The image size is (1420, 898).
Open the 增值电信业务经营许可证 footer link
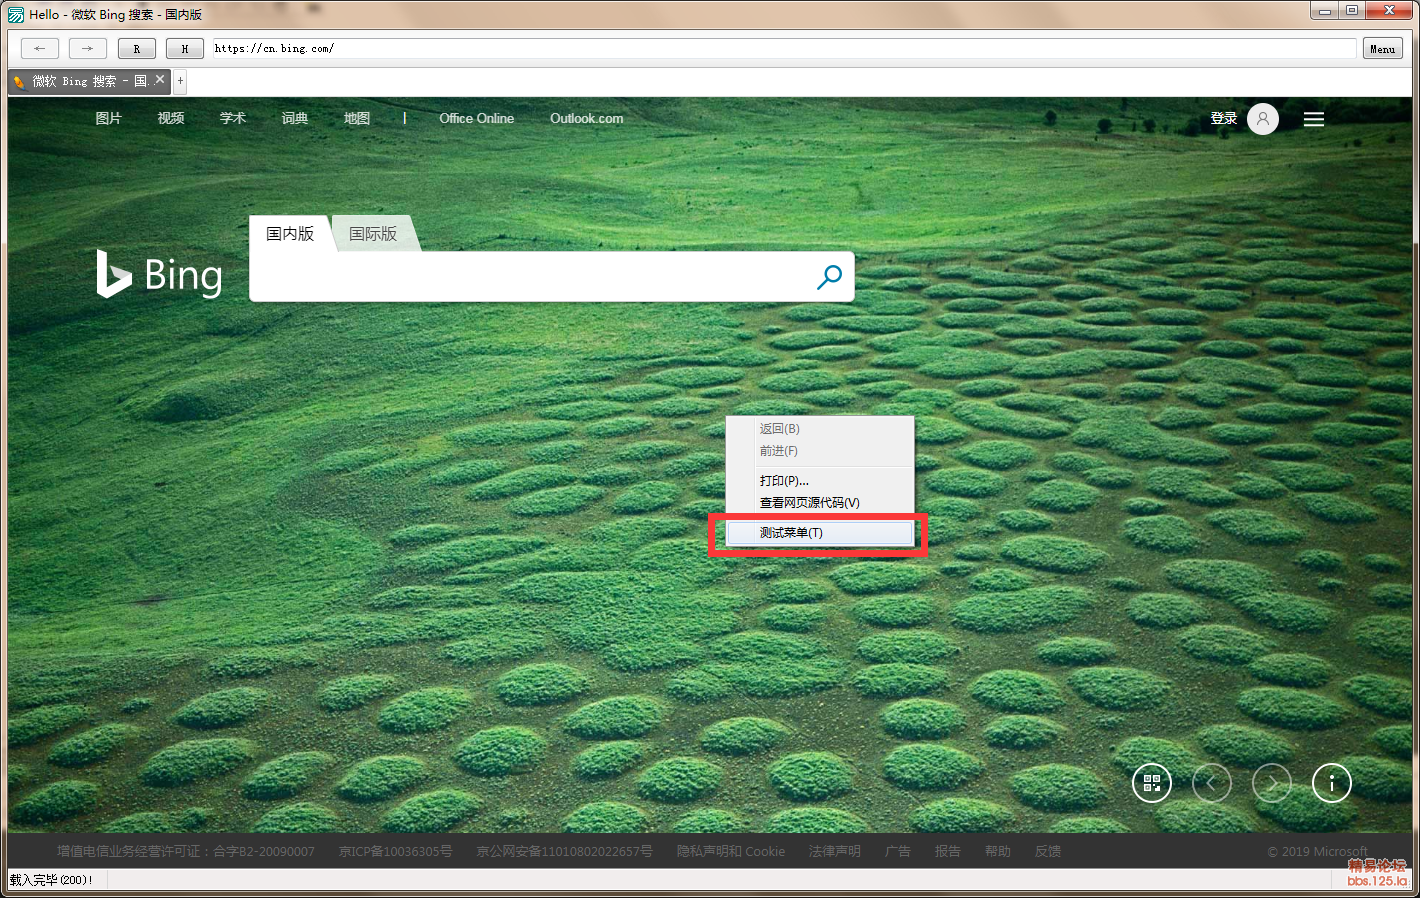point(186,851)
